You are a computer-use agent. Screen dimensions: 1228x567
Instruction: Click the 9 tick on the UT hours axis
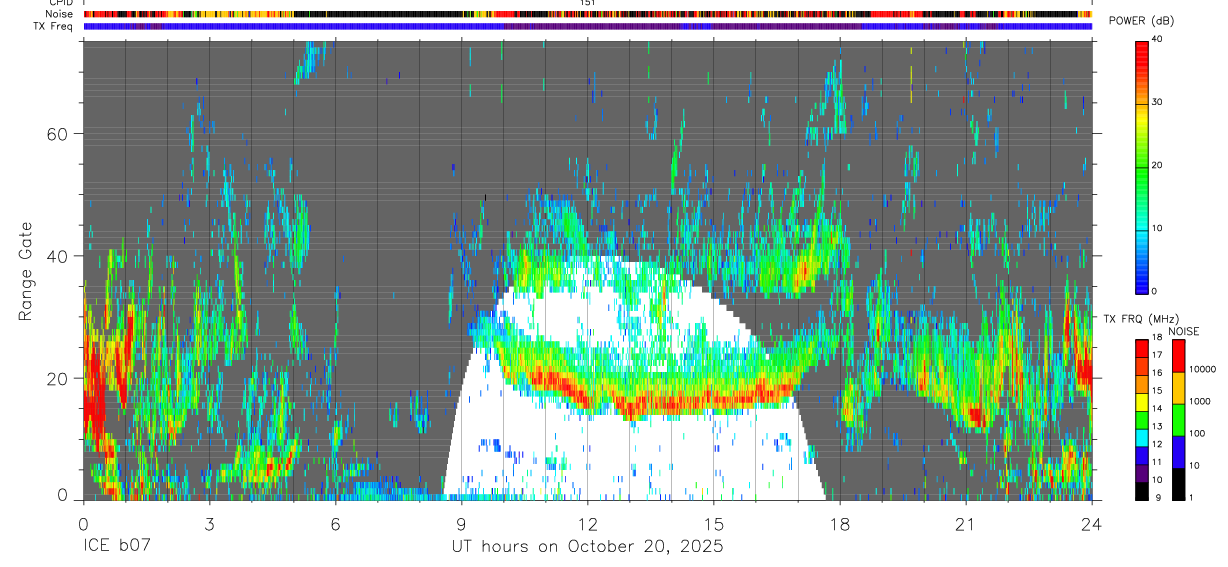[461, 523]
